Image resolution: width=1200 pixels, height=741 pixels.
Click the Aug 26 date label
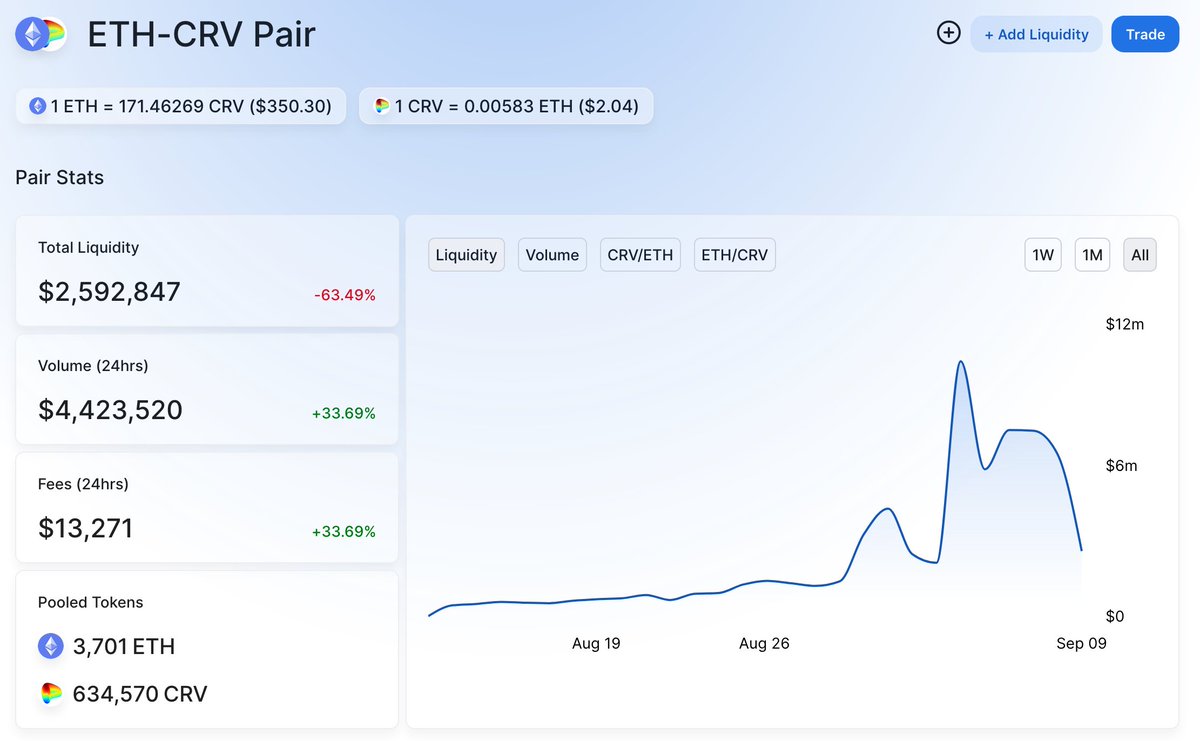click(764, 643)
